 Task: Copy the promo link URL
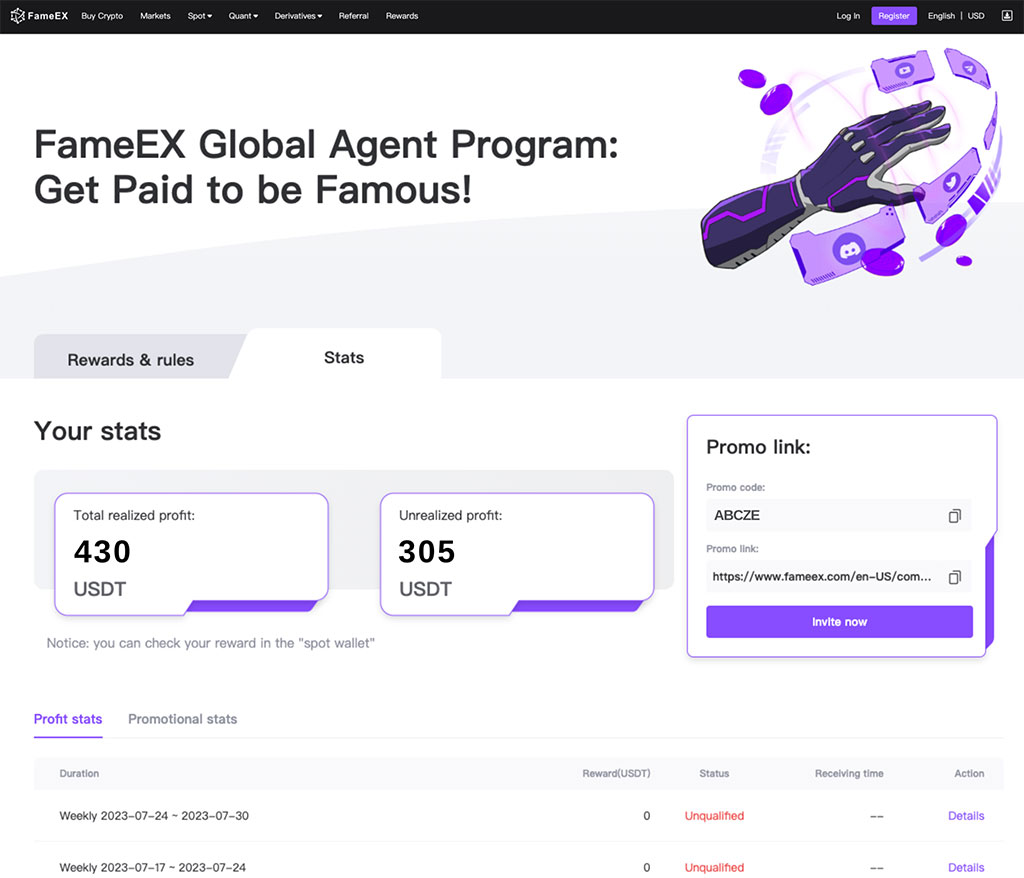click(x=954, y=577)
